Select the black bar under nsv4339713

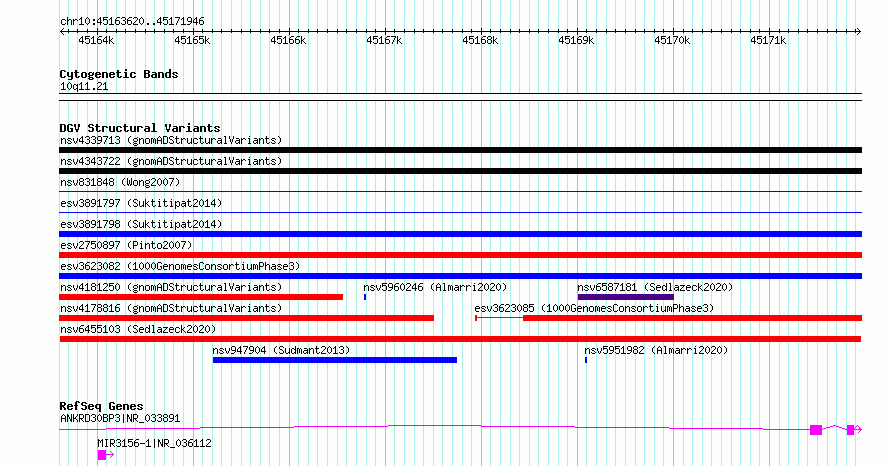pyautogui.click(x=460, y=150)
